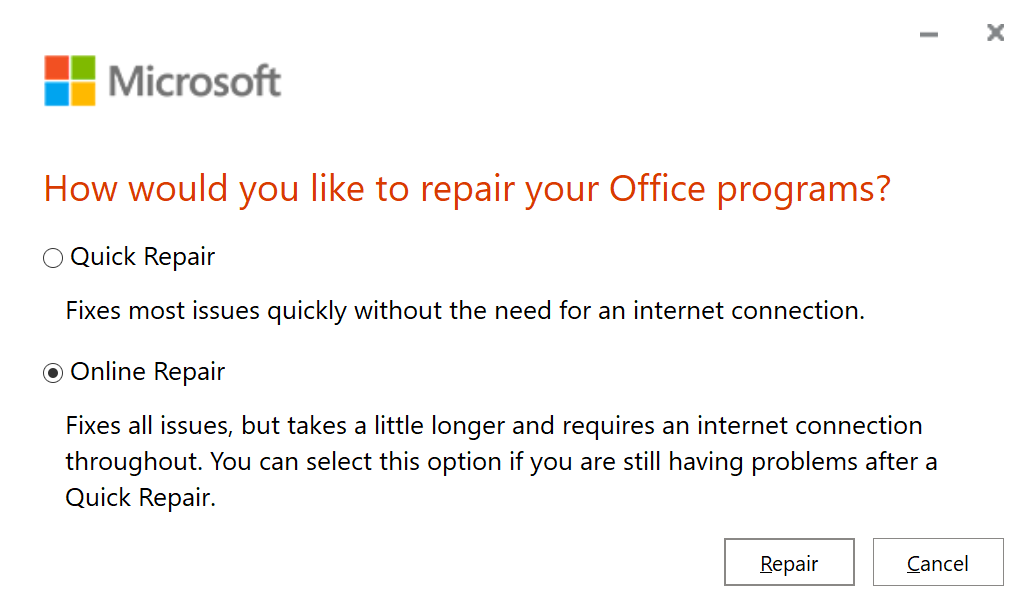Choose the Online Repair radio button
1020x603 pixels.
(52, 373)
